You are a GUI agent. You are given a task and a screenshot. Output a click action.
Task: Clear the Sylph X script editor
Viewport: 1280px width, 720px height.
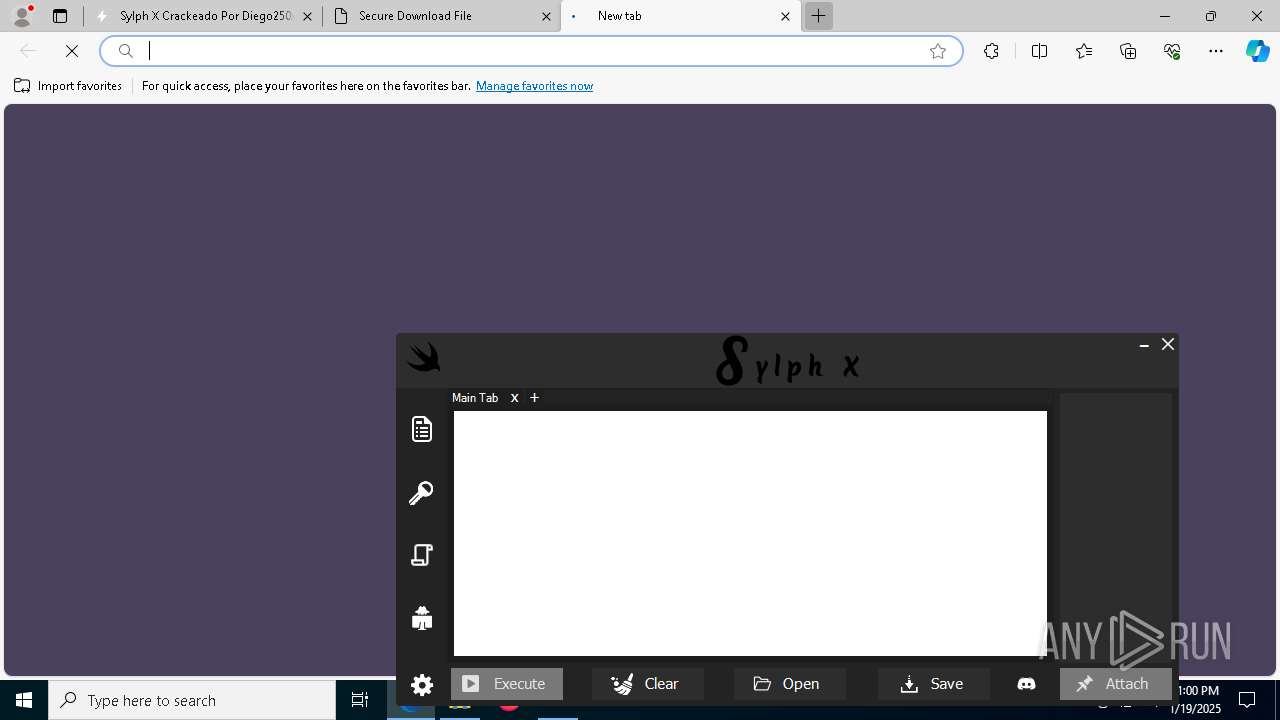(648, 684)
